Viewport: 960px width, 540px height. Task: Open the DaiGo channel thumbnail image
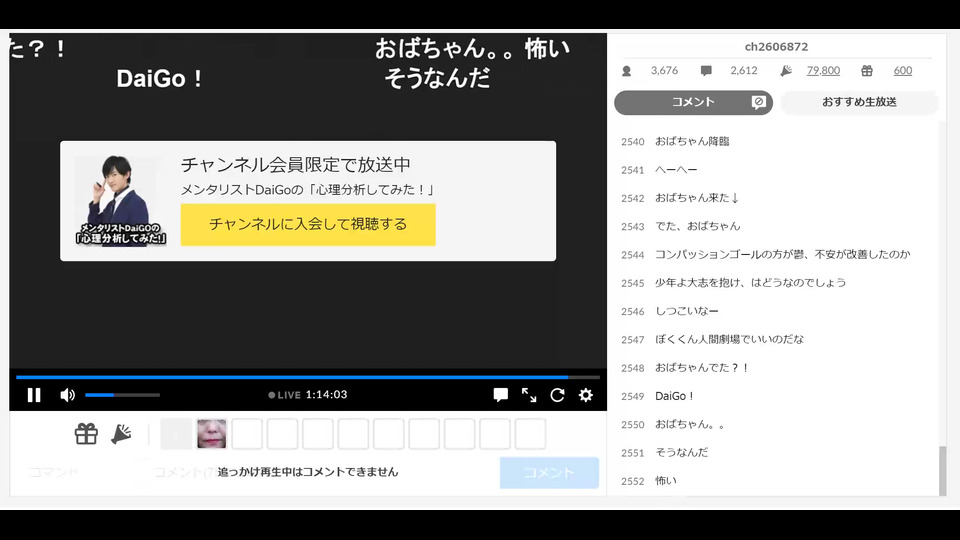(121, 200)
